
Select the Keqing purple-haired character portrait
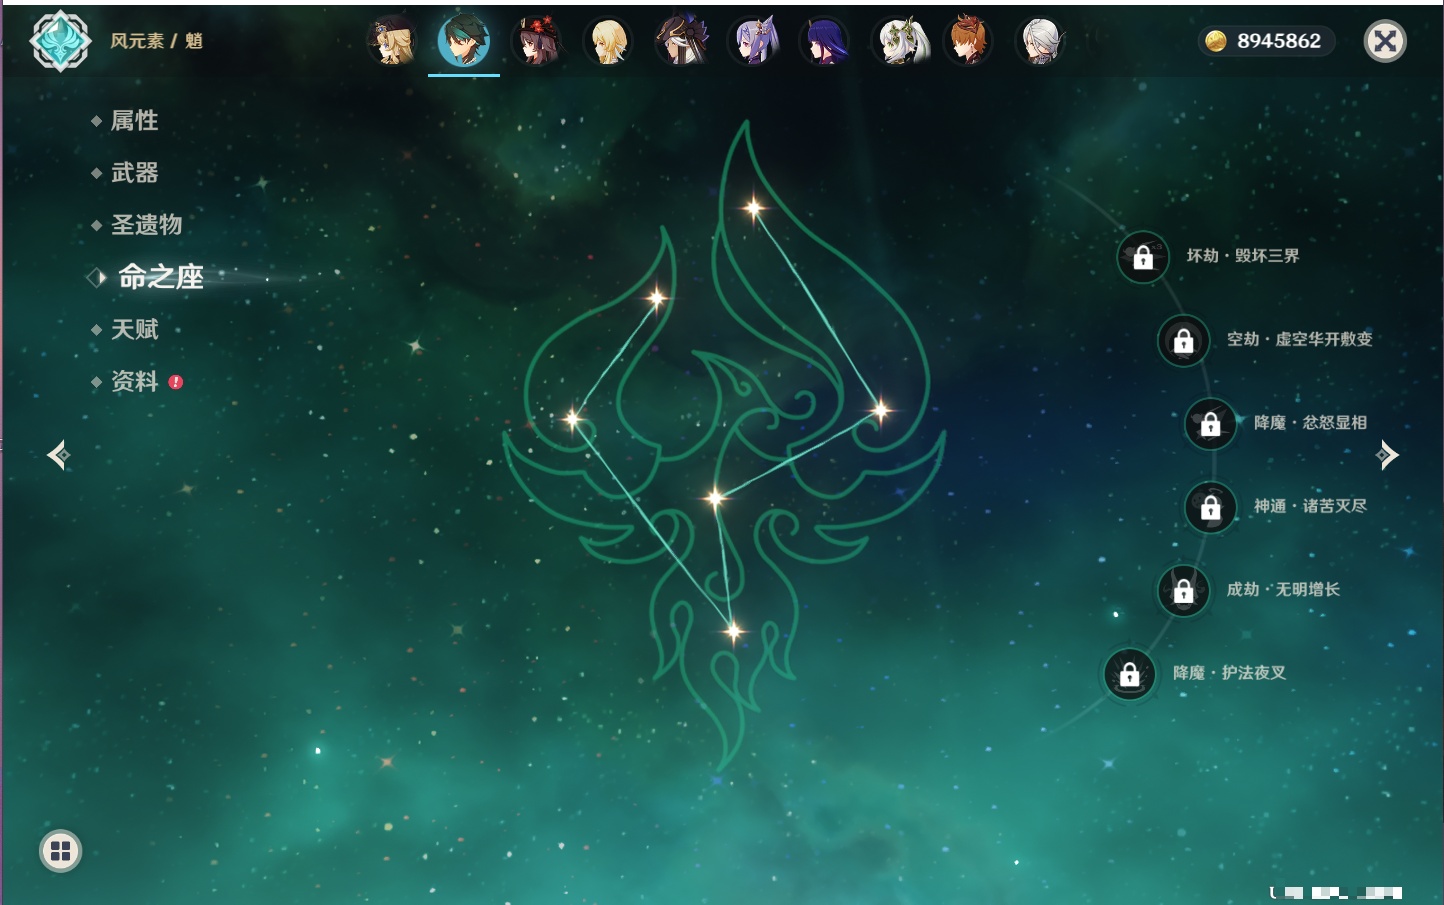[x=753, y=42]
